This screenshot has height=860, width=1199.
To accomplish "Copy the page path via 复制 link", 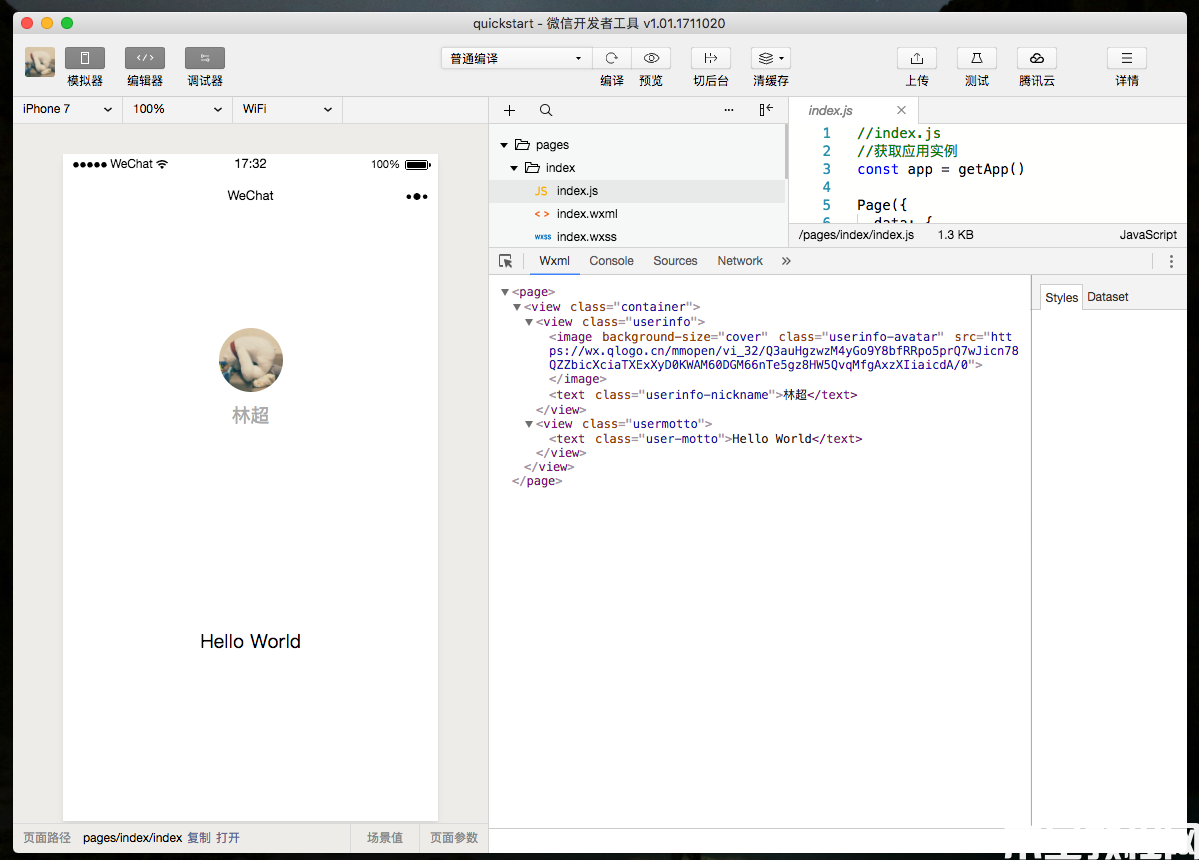I will click(199, 838).
